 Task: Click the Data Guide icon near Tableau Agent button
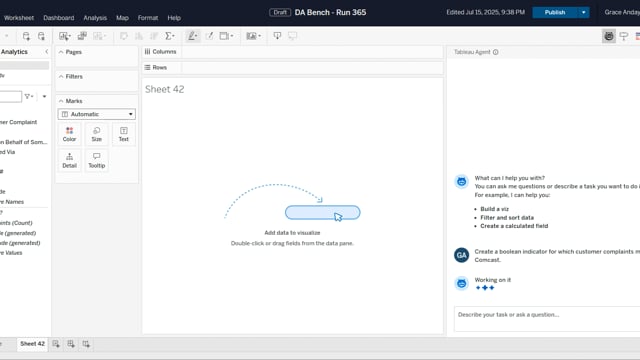(624, 36)
